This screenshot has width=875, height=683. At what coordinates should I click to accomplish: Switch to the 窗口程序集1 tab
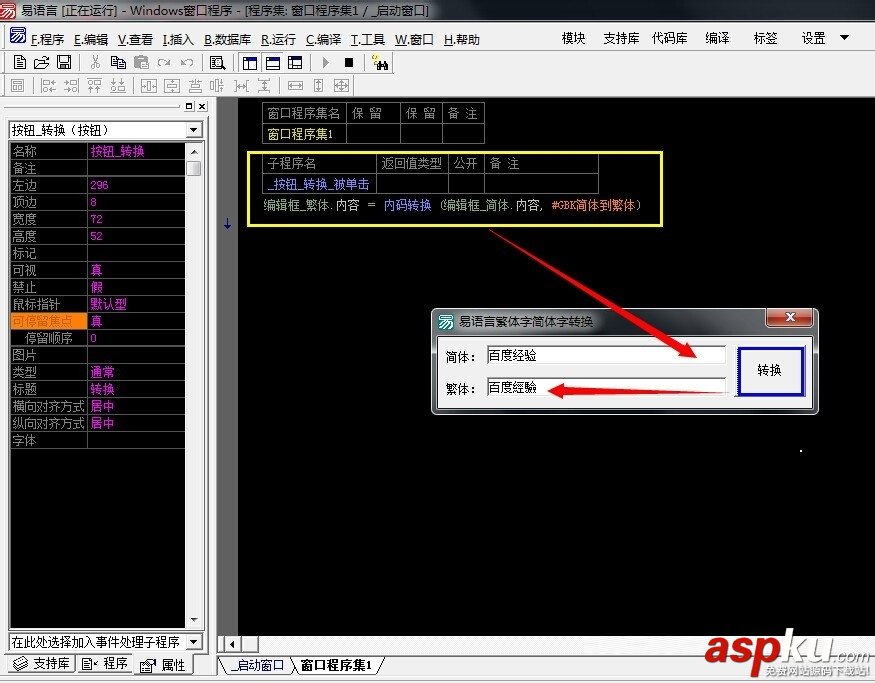(x=336, y=665)
